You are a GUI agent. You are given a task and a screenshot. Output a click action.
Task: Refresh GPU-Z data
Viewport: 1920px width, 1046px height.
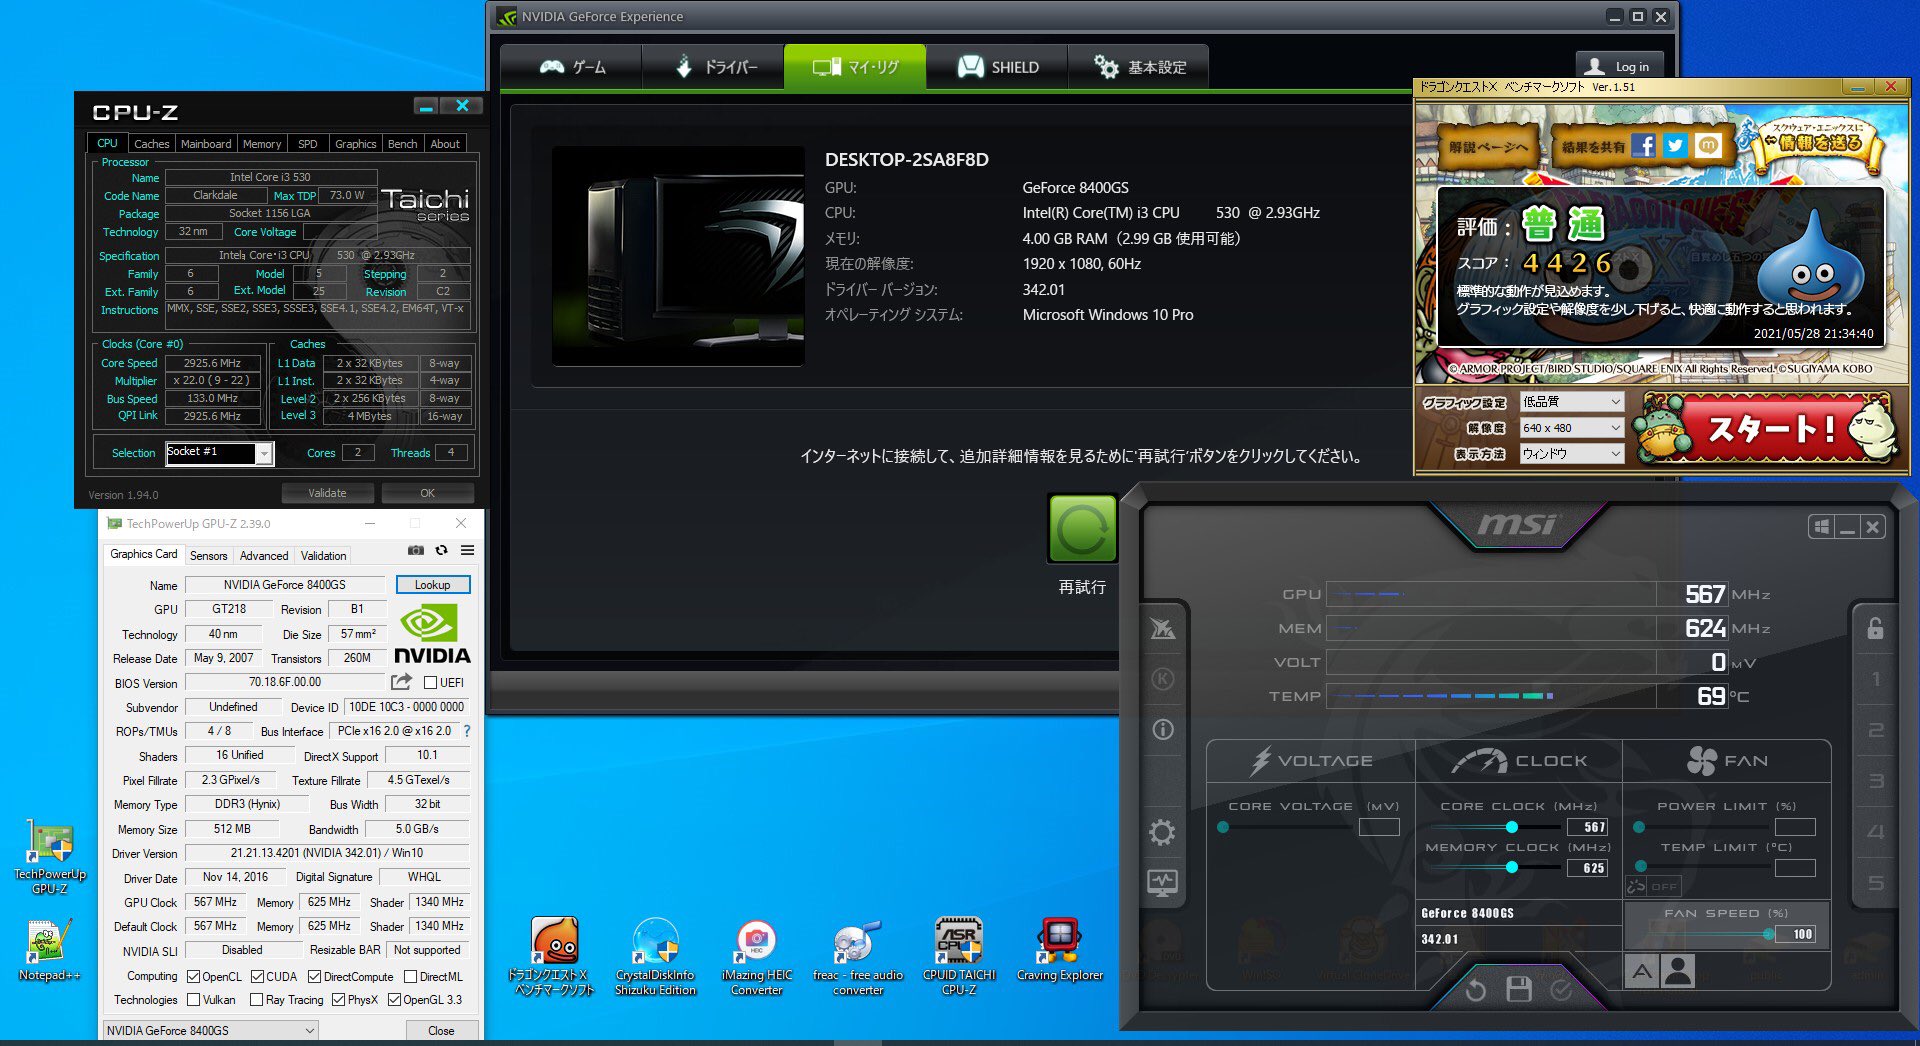point(441,550)
